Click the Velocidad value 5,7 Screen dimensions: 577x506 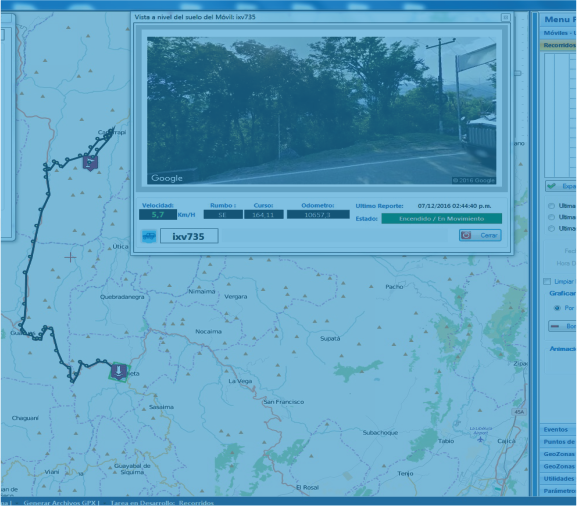158,215
